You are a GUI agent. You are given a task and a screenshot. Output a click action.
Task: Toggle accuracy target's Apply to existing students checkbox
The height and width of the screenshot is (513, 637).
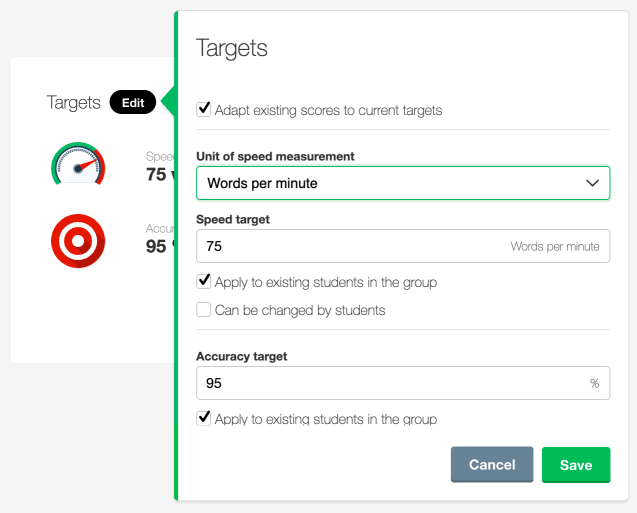point(204,418)
